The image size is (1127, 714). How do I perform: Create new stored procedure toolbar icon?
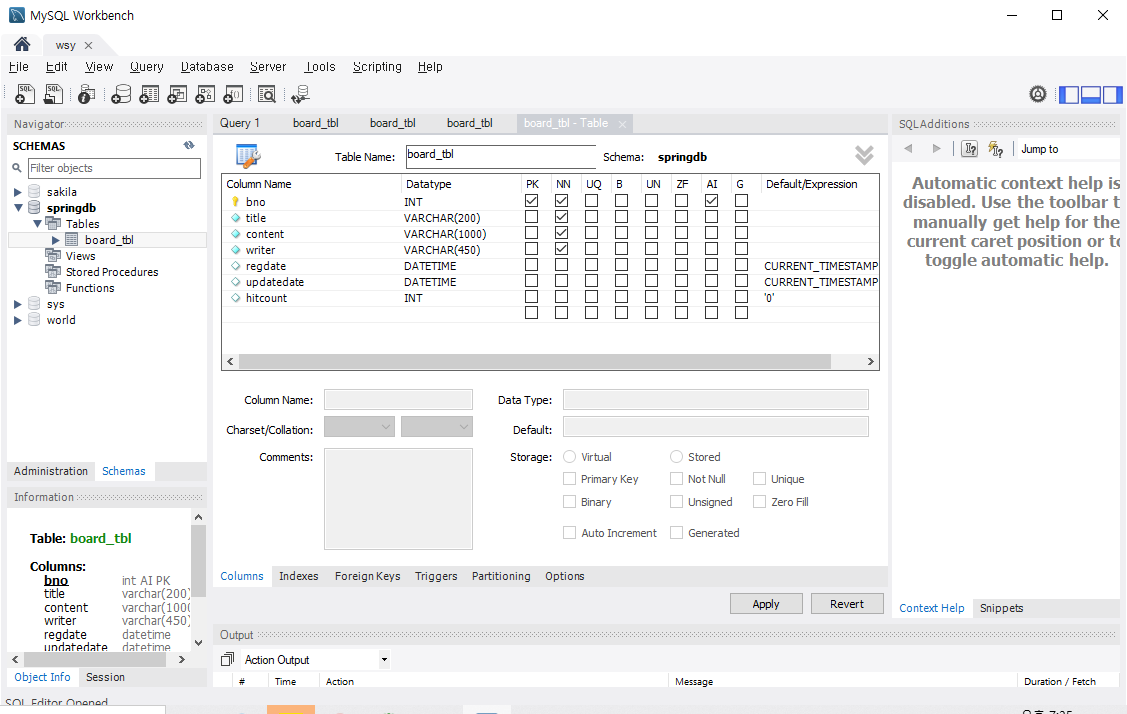205,94
